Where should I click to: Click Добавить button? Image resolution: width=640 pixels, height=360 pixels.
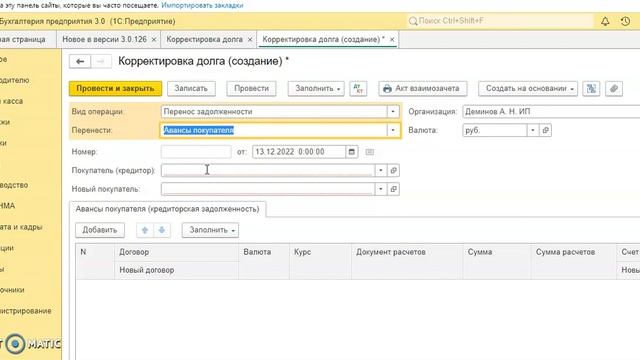click(100, 230)
